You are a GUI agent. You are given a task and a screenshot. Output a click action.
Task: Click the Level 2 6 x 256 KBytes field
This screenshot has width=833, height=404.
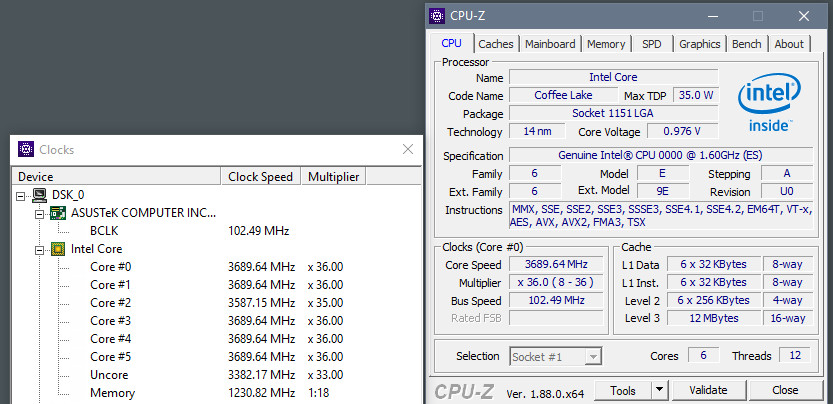[x=714, y=300]
